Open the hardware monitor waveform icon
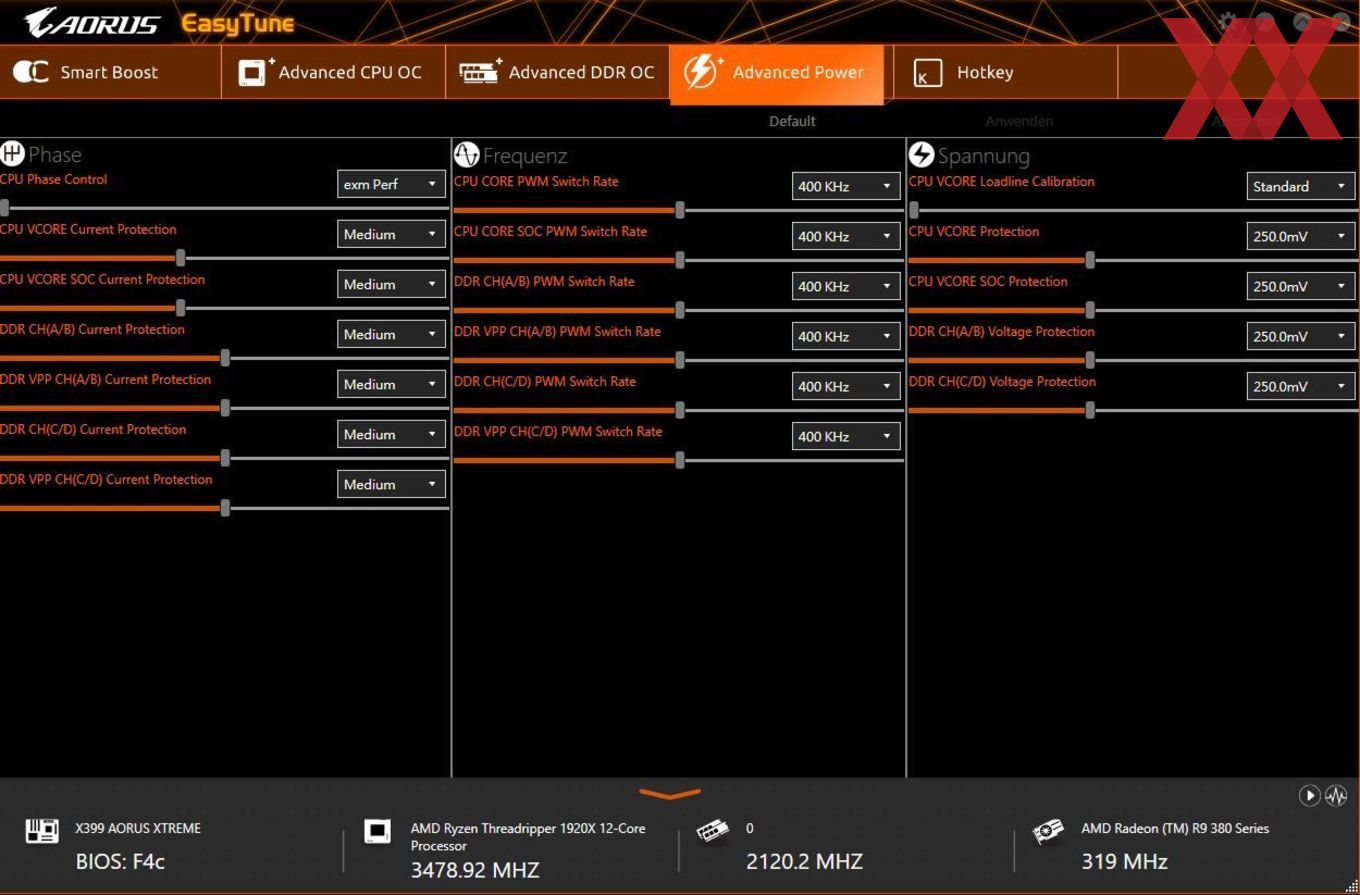 1336,796
